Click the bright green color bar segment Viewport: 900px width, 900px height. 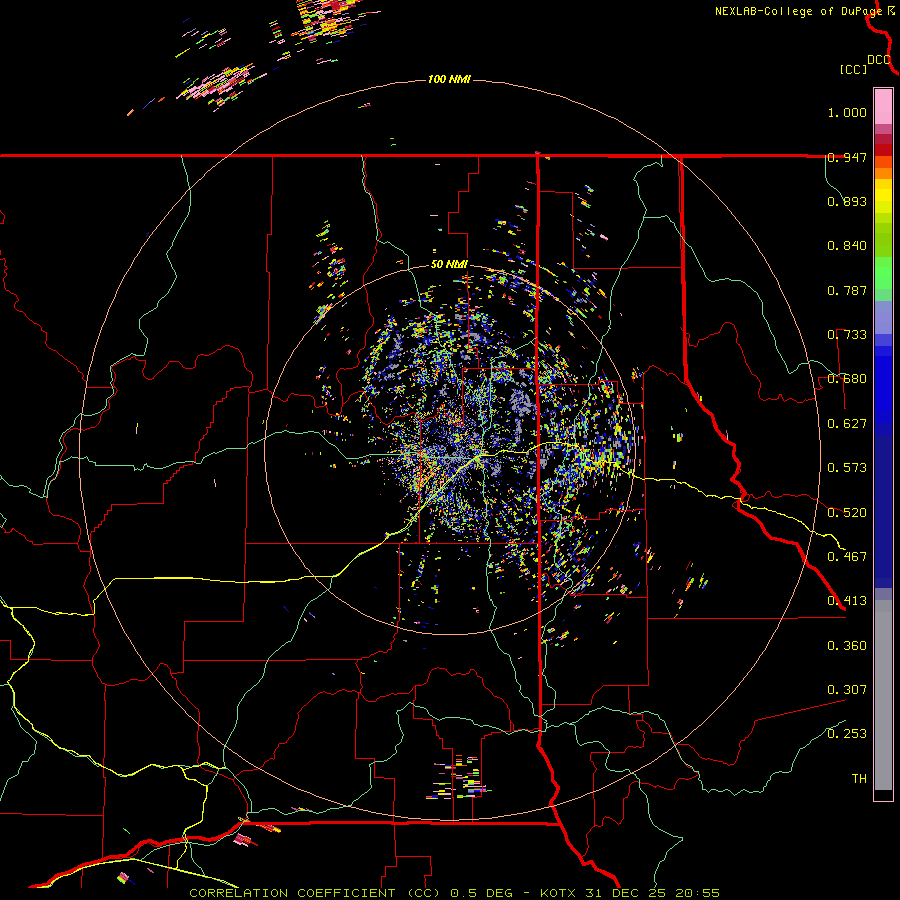point(883,273)
